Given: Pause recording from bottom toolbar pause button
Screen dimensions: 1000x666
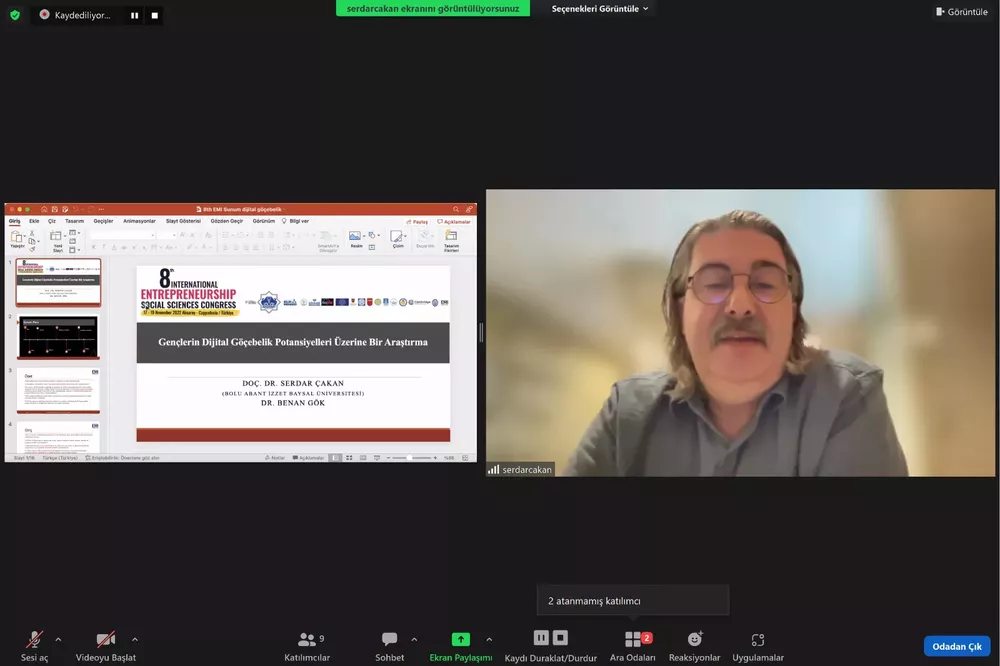Looking at the screenshot, I should point(541,638).
